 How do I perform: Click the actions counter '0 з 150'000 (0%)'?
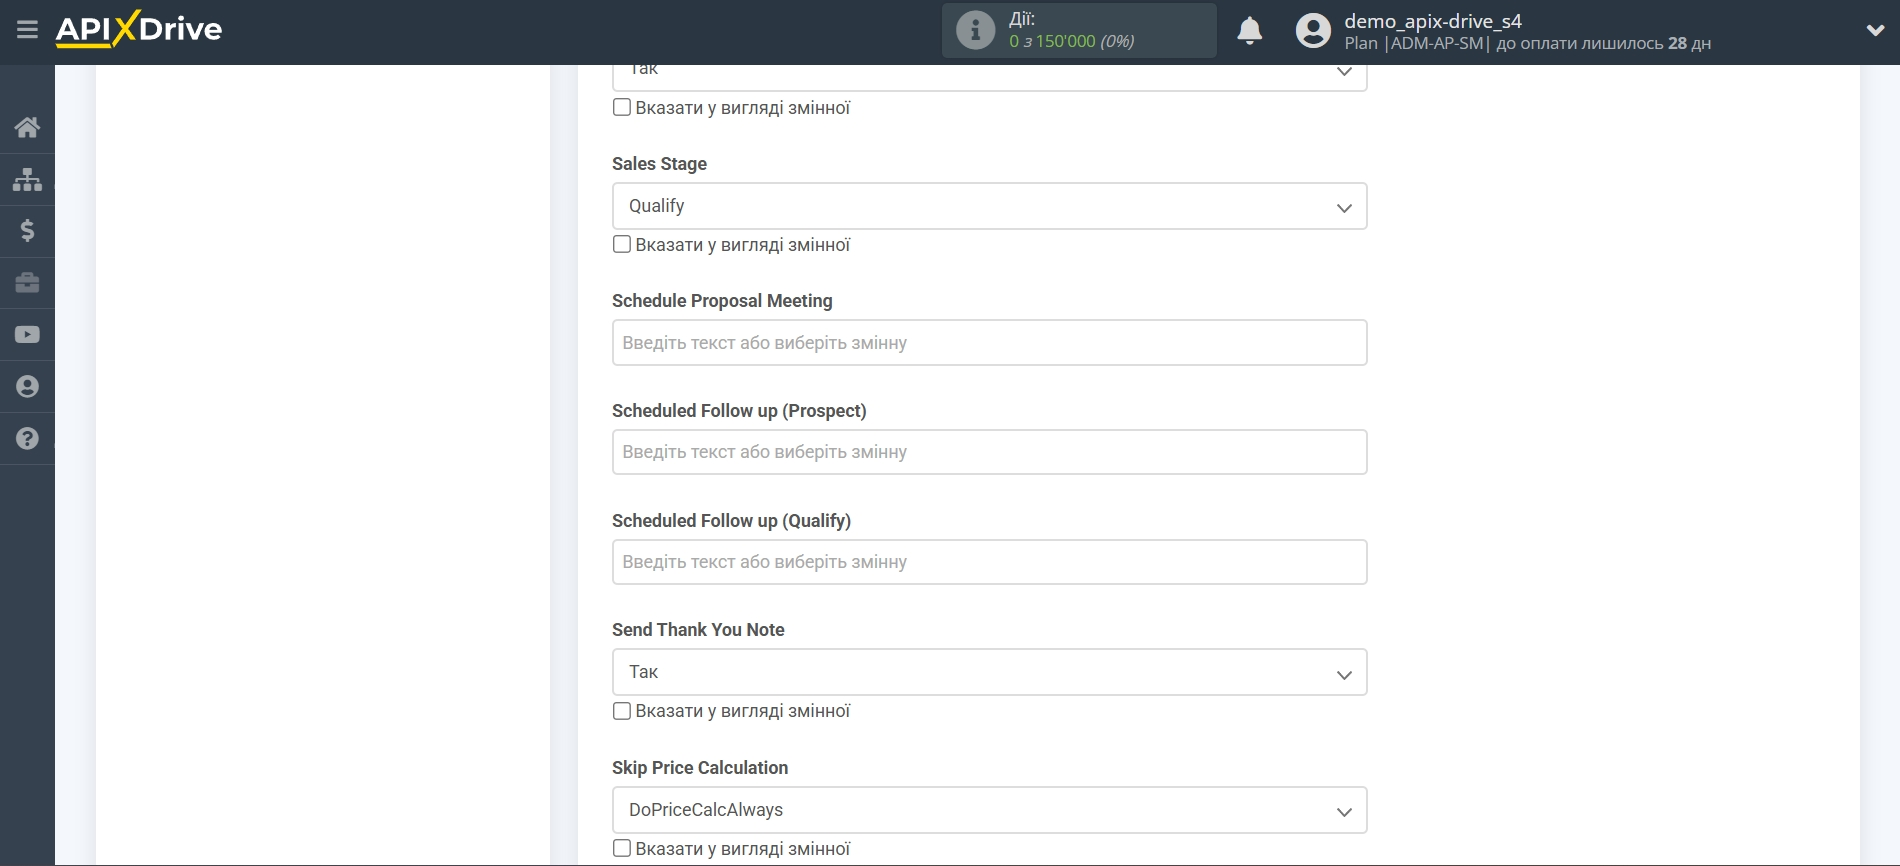point(1071,41)
